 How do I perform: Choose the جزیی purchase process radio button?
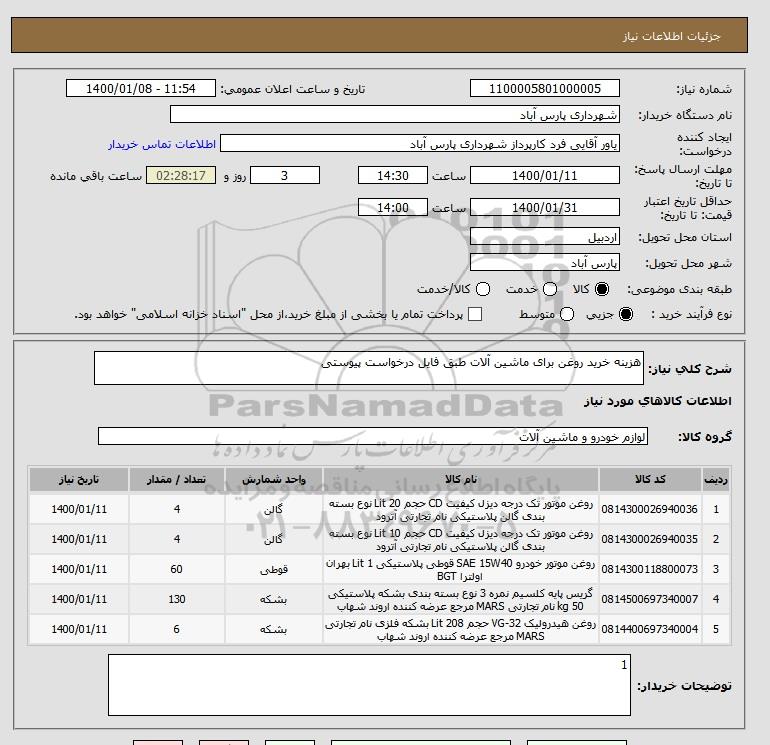pos(626,314)
